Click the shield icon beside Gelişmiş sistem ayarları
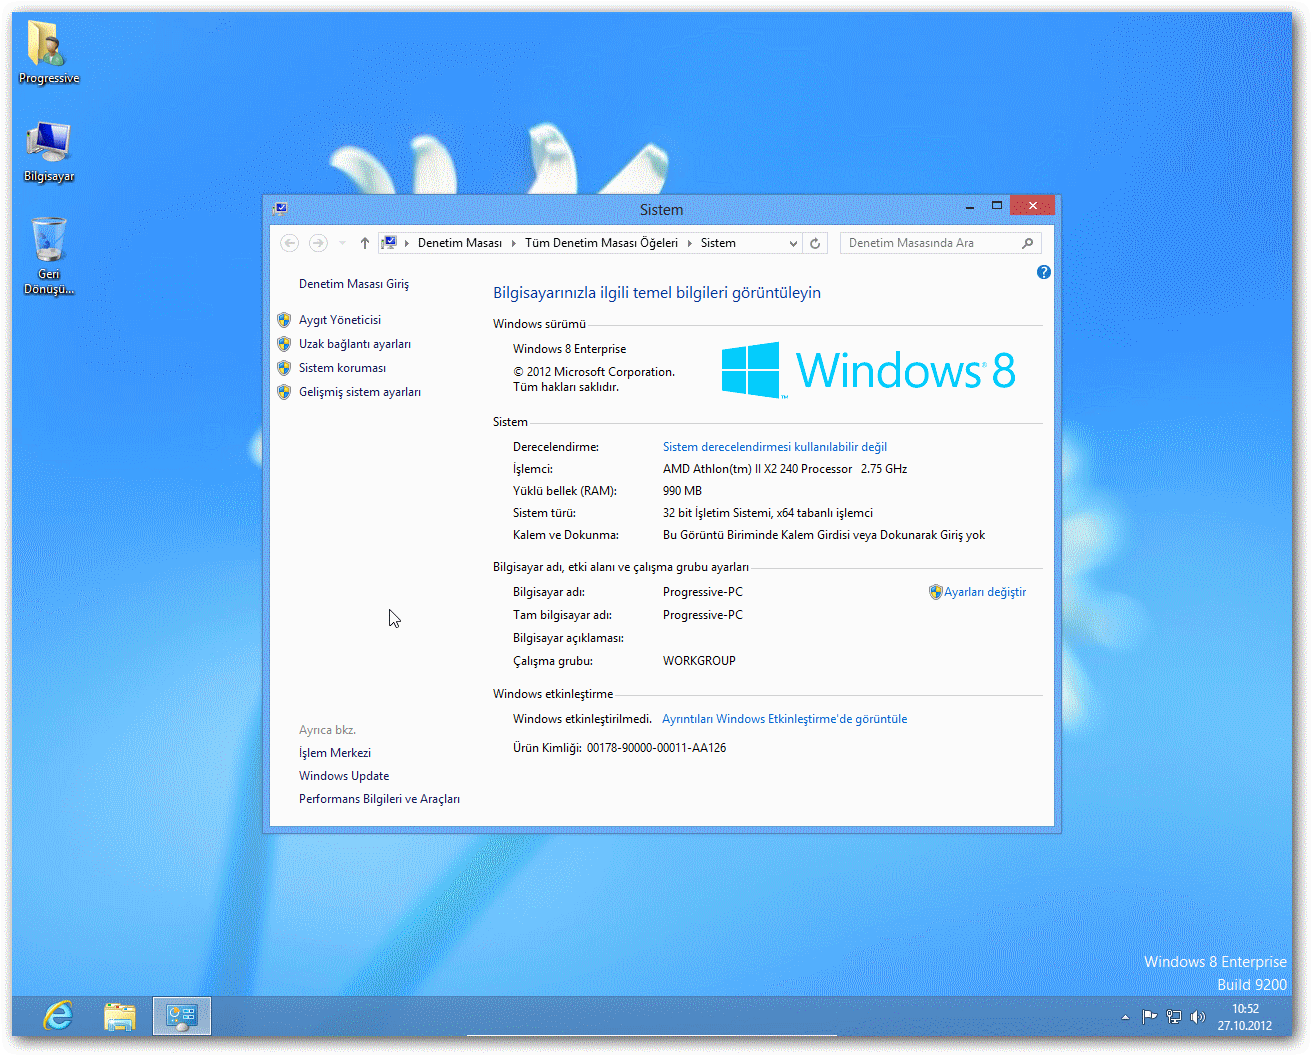 [284, 392]
